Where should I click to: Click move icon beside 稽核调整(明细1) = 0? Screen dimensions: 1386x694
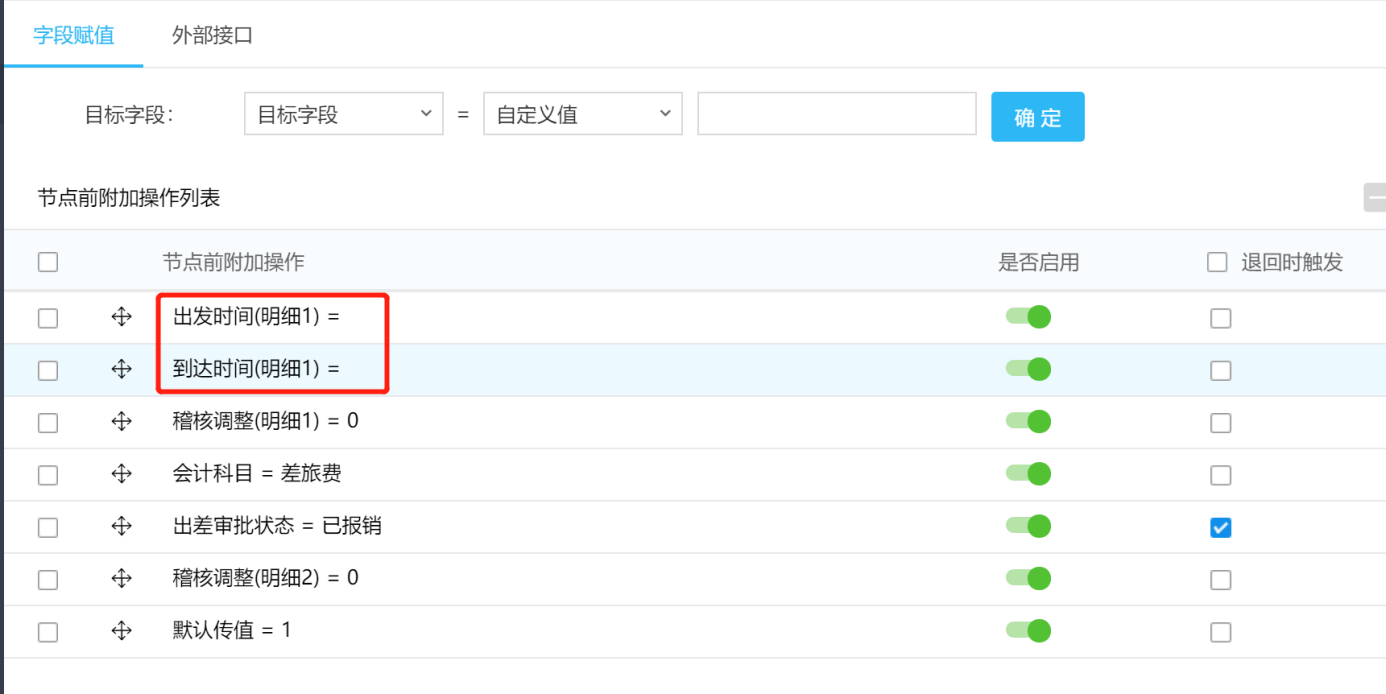[x=121, y=422]
